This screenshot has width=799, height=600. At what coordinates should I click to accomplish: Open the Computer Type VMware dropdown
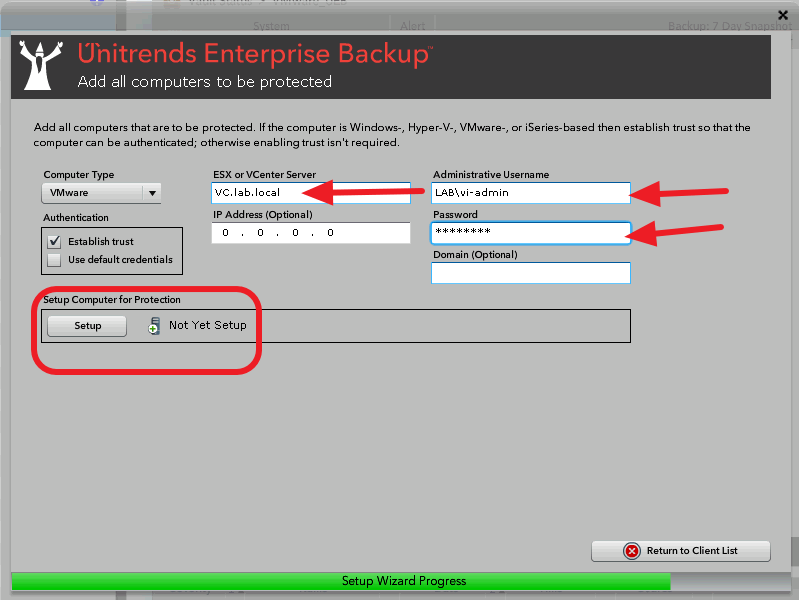click(101, 193)
